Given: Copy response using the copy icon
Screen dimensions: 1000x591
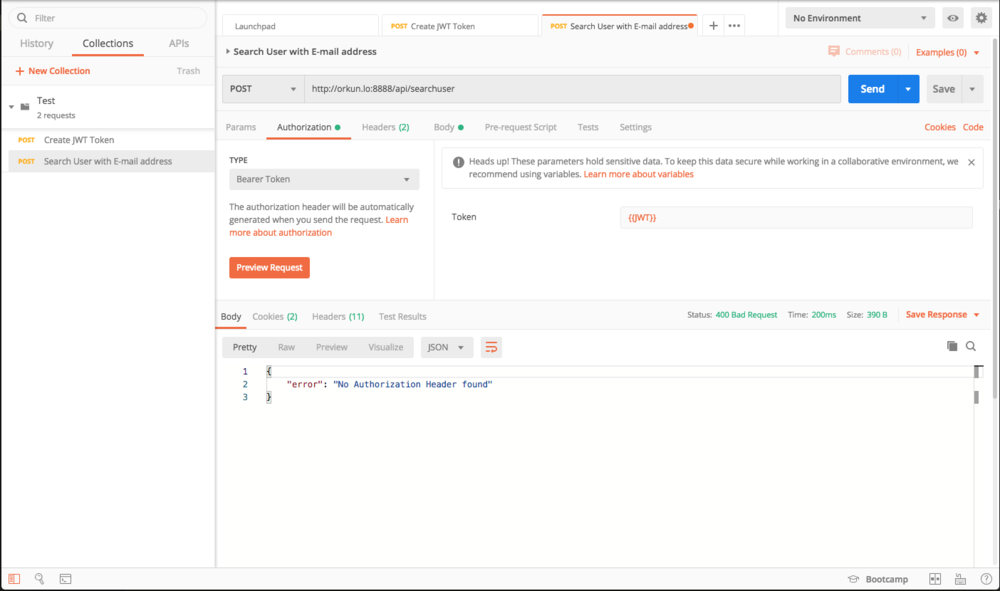Looking at the screenshot, I should coord(952,346).
